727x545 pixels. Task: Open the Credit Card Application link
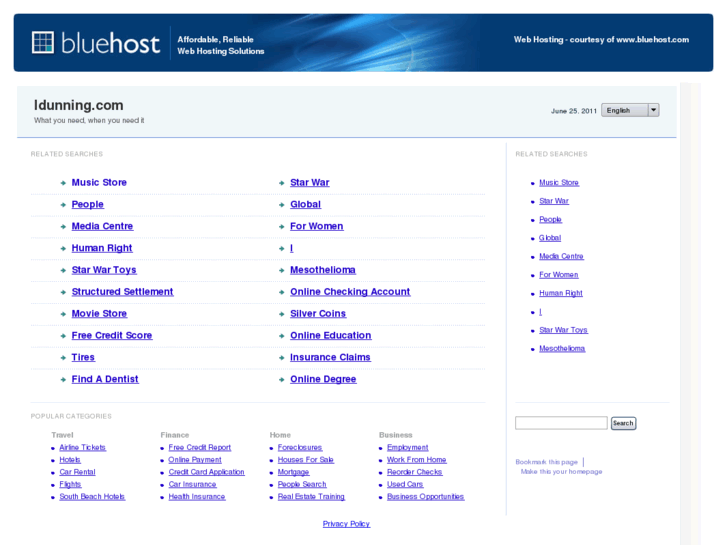click(206, 472)
